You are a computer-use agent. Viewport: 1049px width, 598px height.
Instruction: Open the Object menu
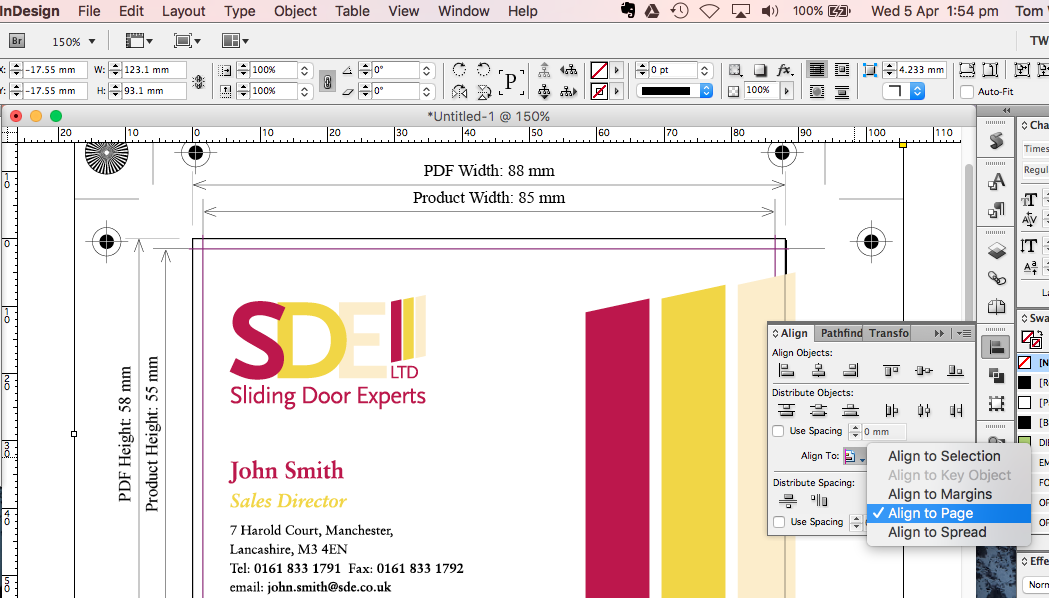click(295, 11)
